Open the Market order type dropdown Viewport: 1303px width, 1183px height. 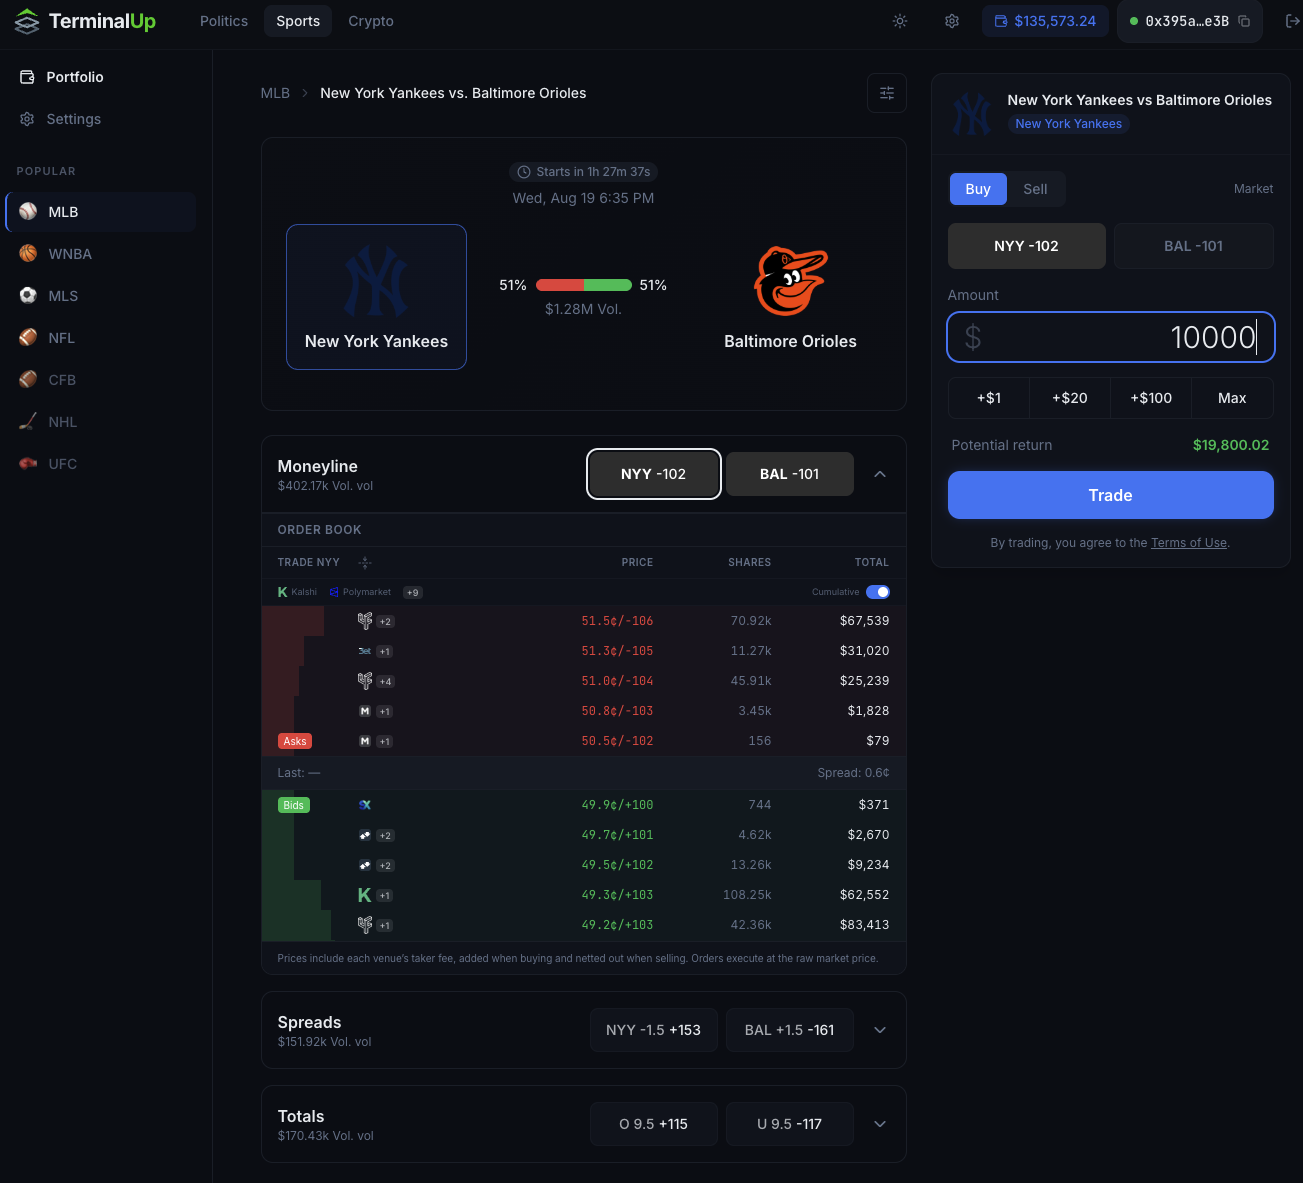[x=1253, y=189]
